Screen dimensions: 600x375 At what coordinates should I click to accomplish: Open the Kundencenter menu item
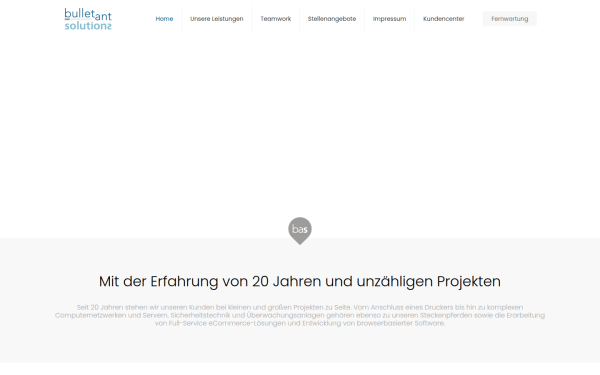443,19
